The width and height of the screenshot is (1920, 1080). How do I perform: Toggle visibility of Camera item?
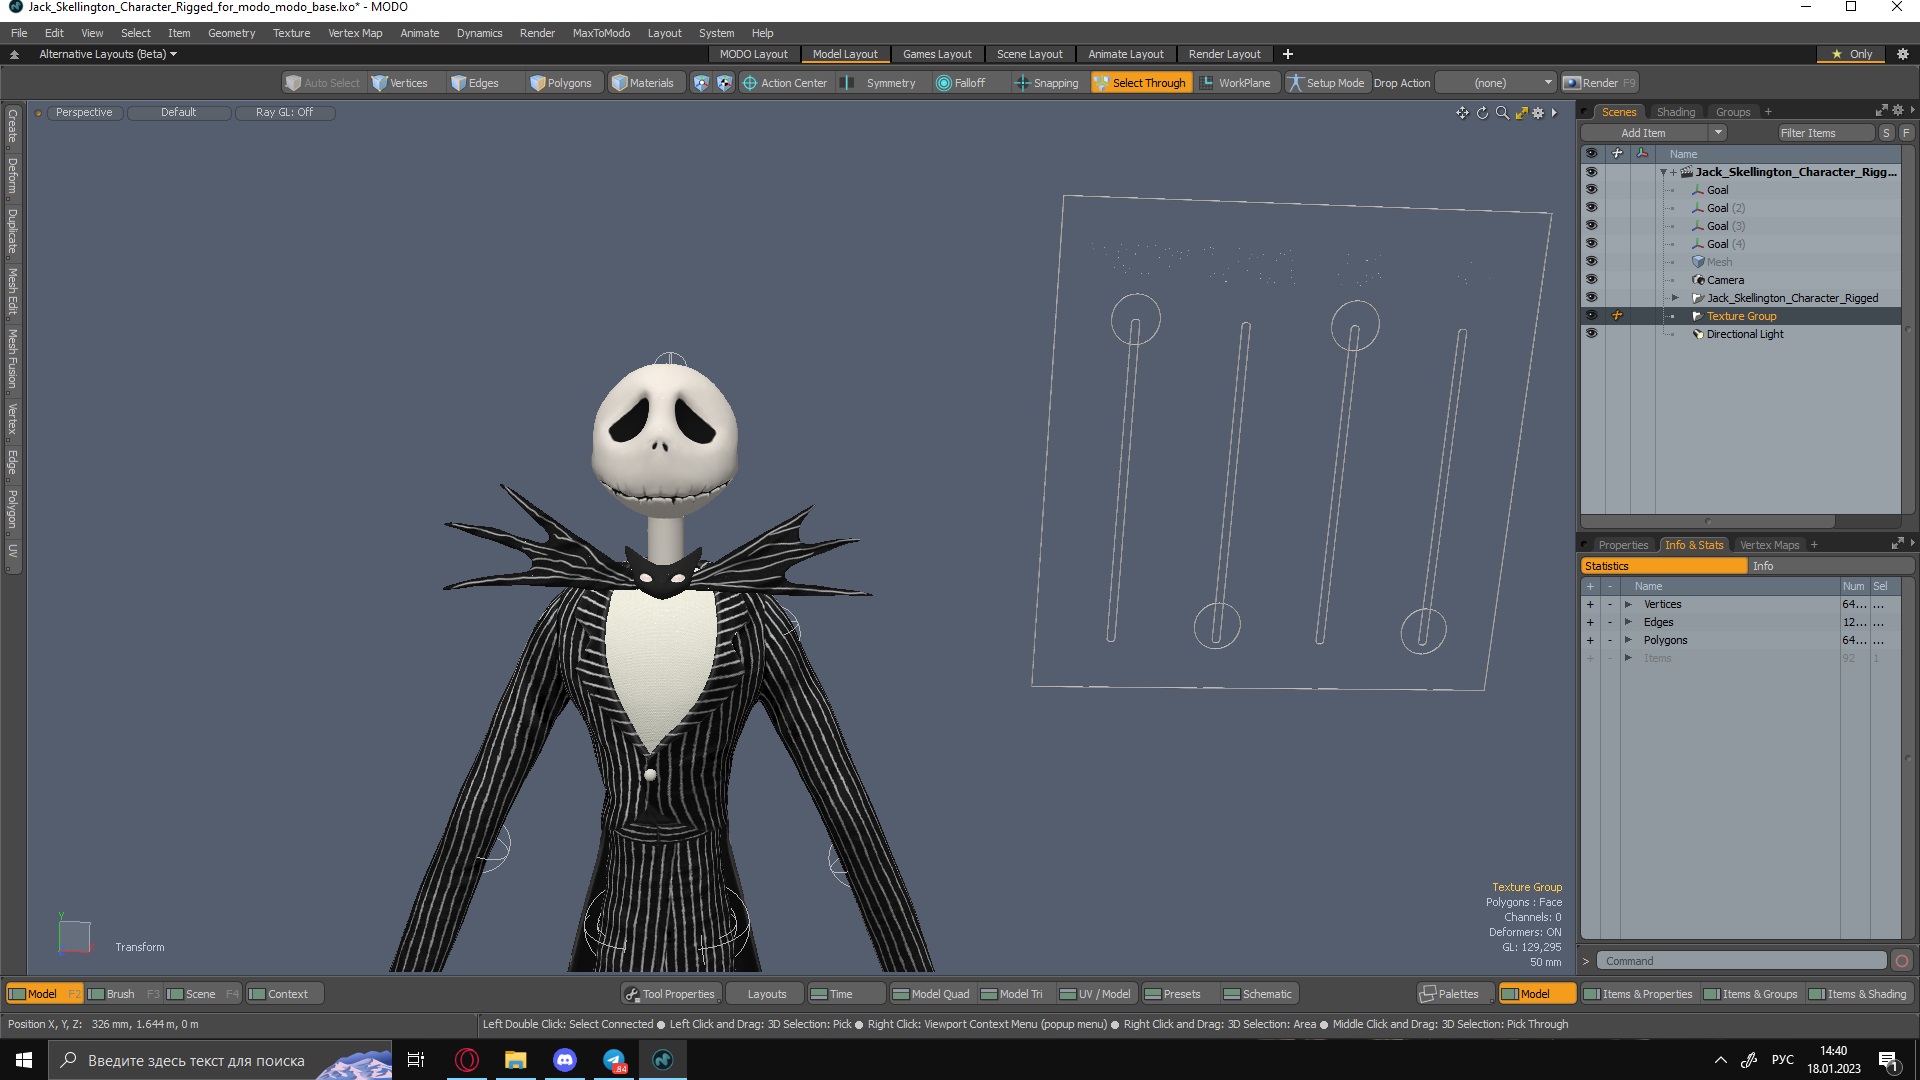1591,280
